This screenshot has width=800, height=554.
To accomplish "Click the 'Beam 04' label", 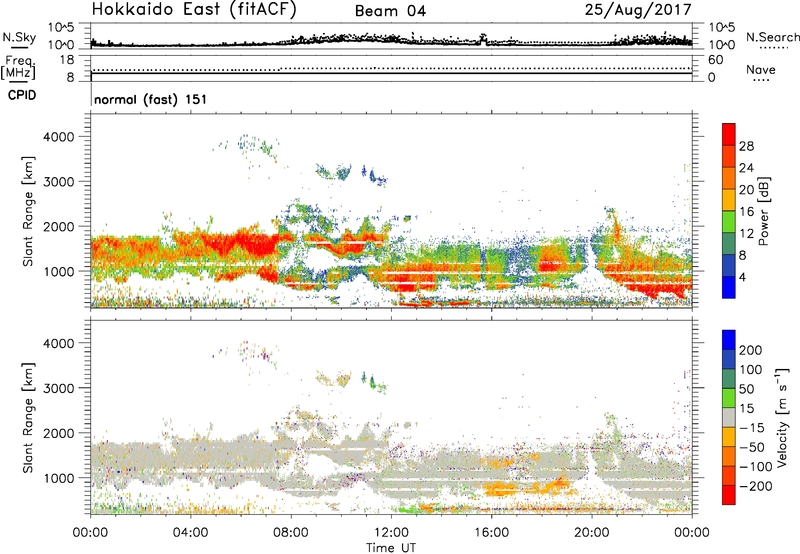I will pyautogui.click(x=390, y=11).
